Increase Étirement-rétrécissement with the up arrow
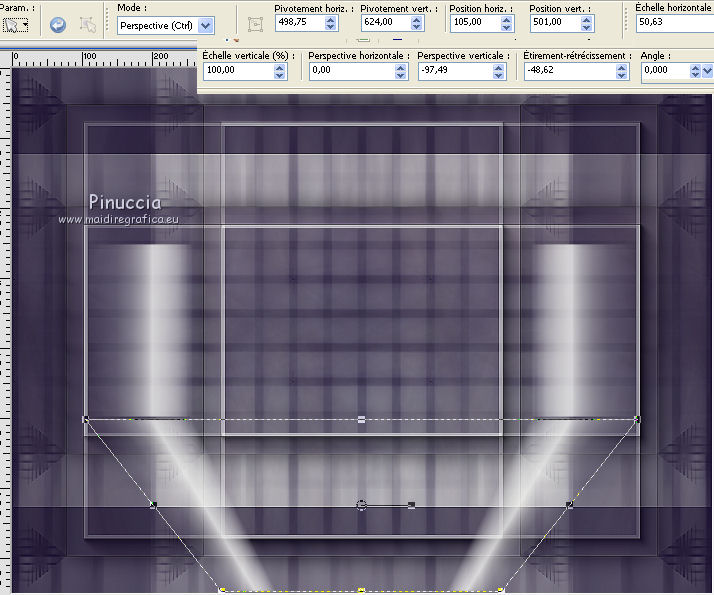The width and height of the screenshot is (714, 595). click(x=622, y=68)
